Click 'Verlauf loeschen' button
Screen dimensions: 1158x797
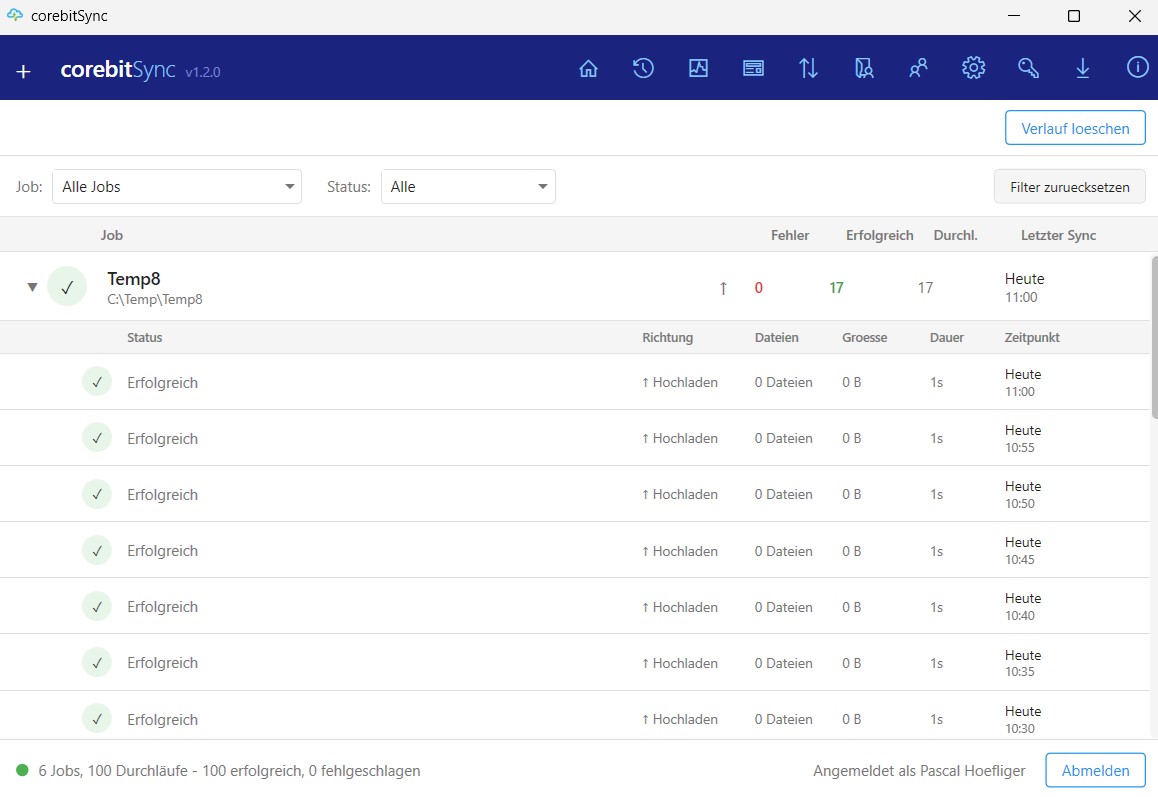tap(1075, 128)
